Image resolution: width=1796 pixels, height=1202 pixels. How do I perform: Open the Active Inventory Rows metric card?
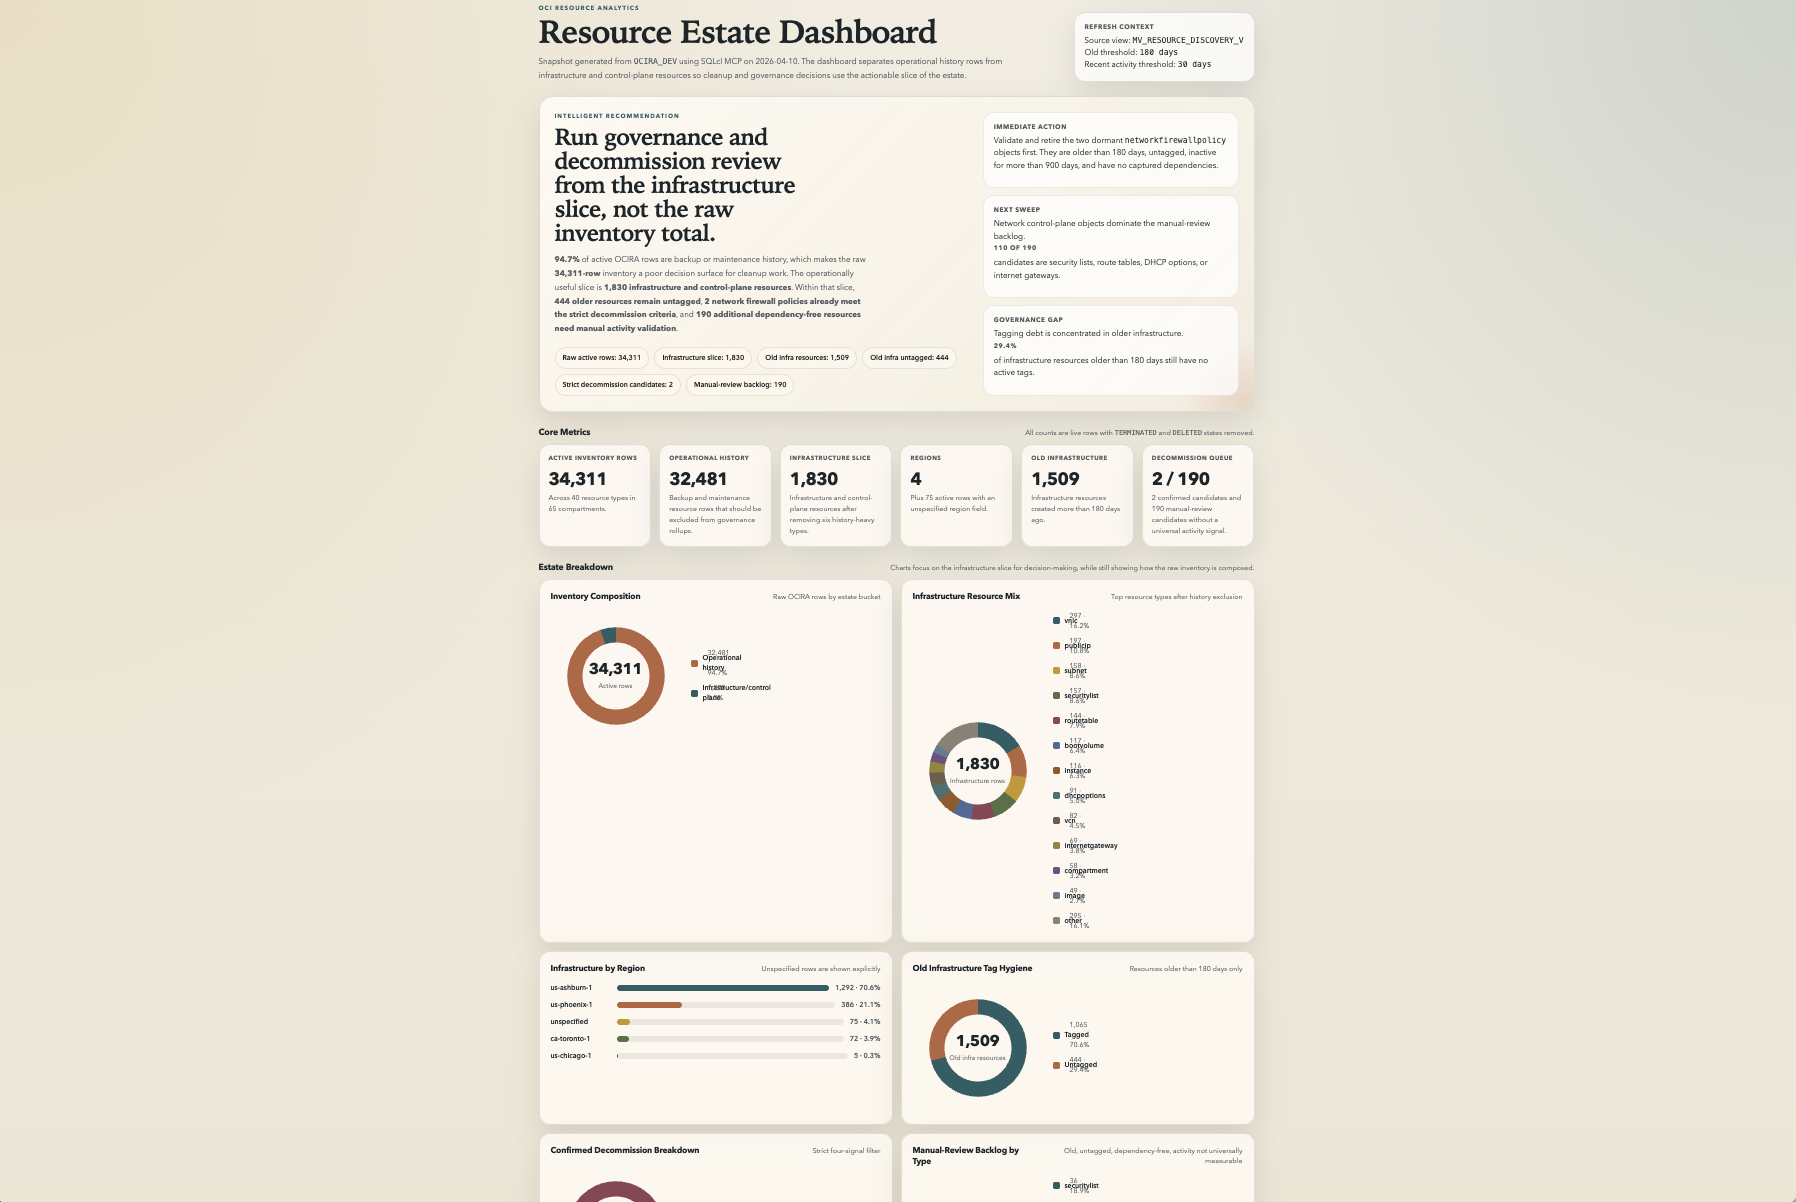pyautogui.click(x=594, y=496)
